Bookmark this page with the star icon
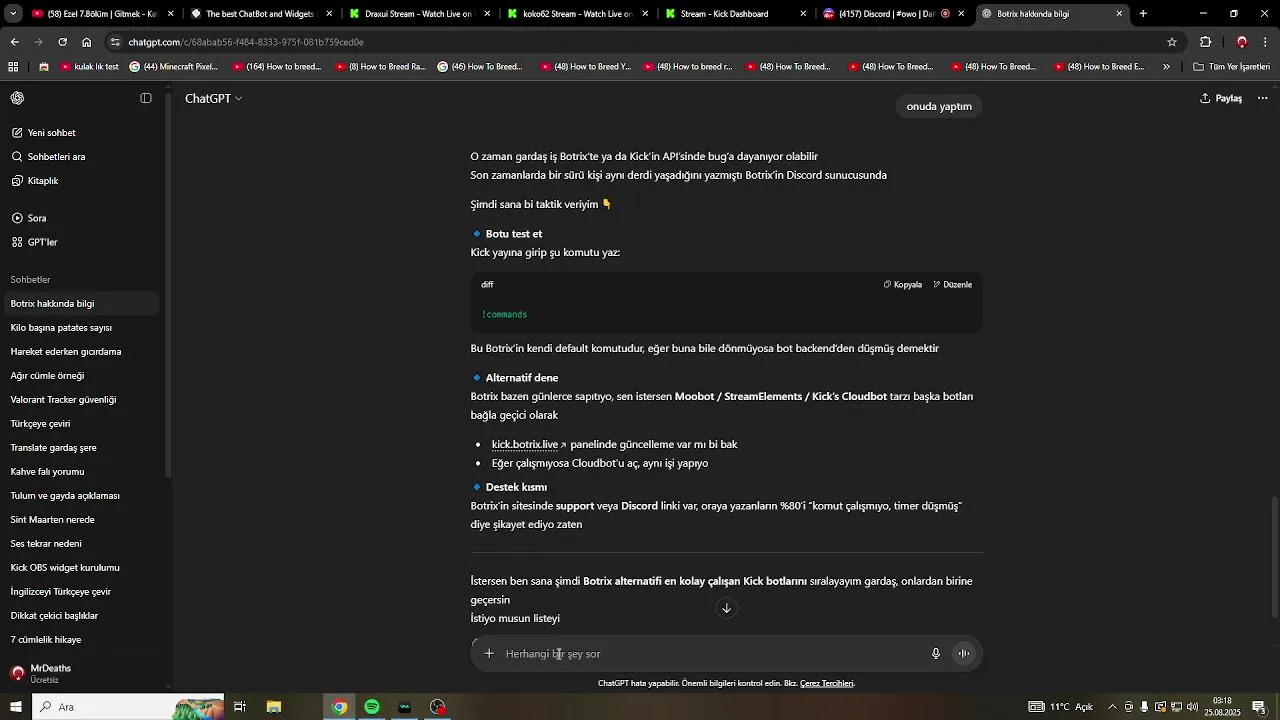 point(1172,42)
